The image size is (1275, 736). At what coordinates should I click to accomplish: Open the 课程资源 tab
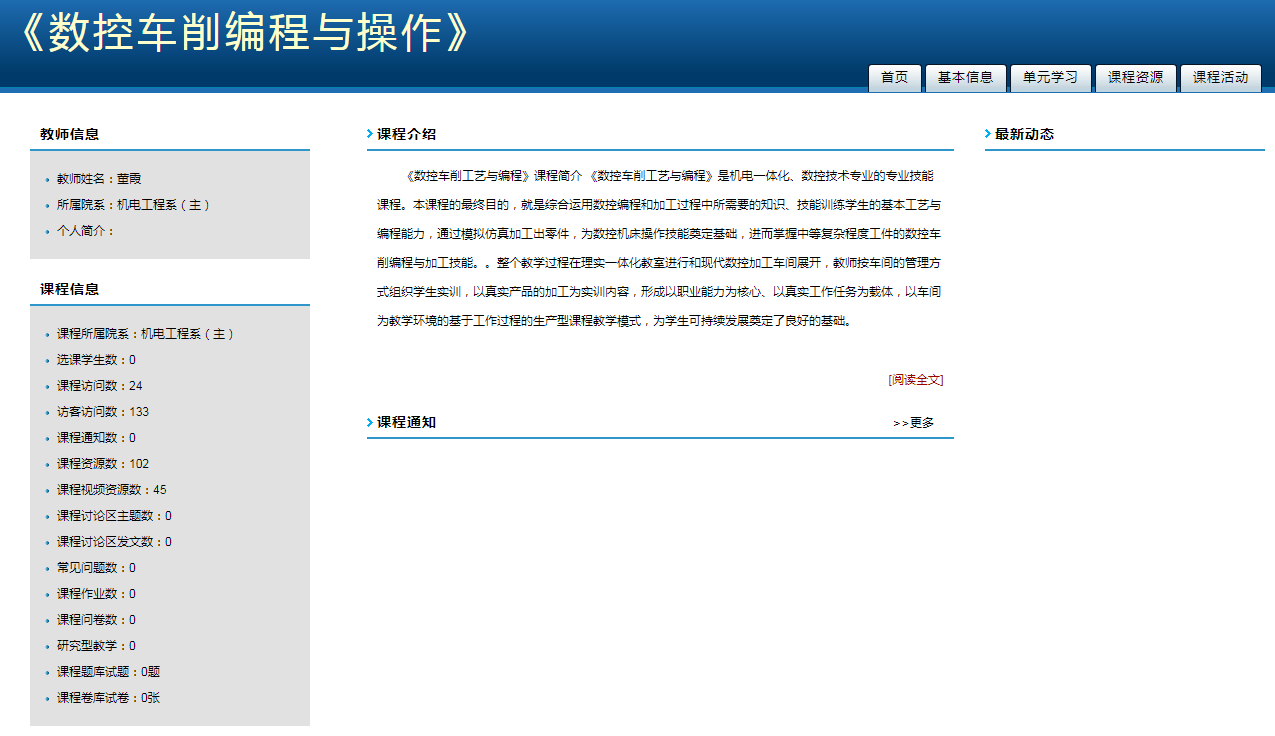tap(1135, 78)
